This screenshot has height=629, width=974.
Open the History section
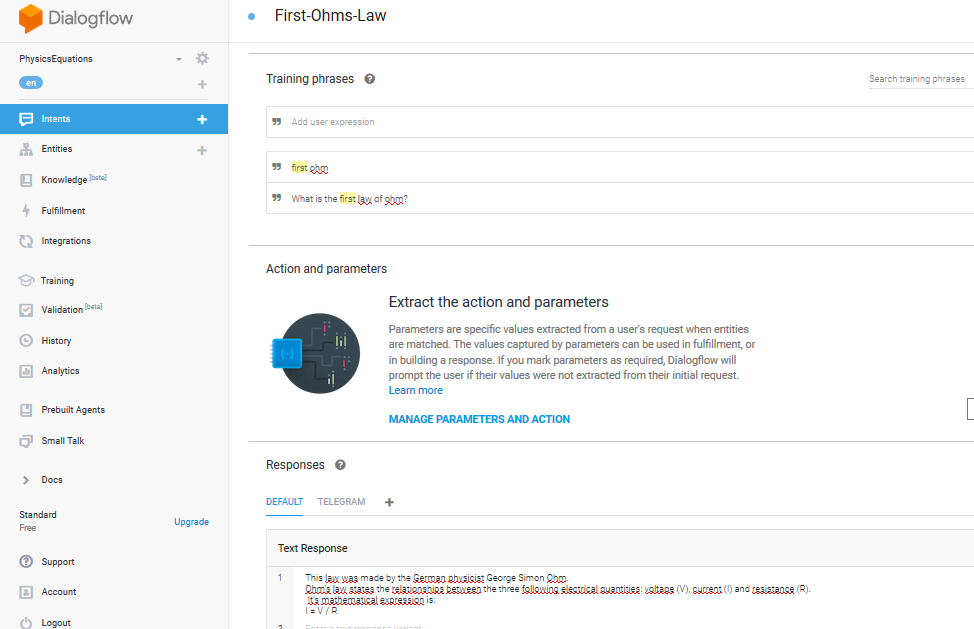tap(57, 341)
